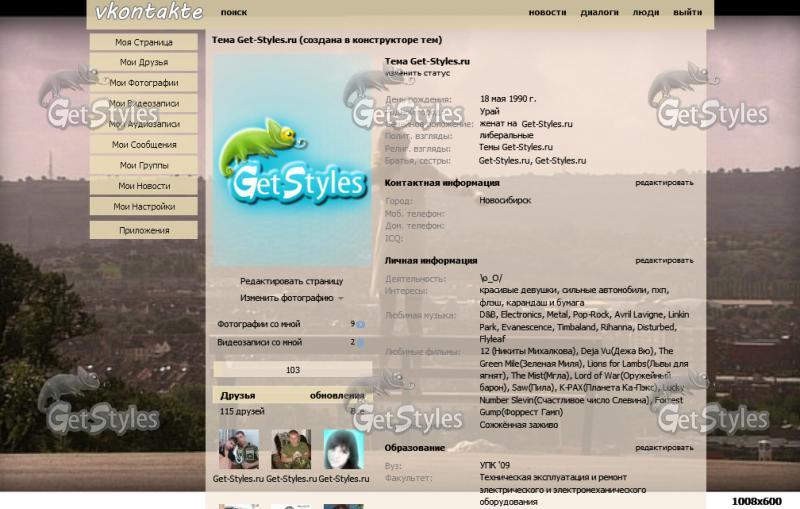Open Мои Друзья from the sidebar
The height and width of the screenshot is (509, 800).
tap(144, 62)
